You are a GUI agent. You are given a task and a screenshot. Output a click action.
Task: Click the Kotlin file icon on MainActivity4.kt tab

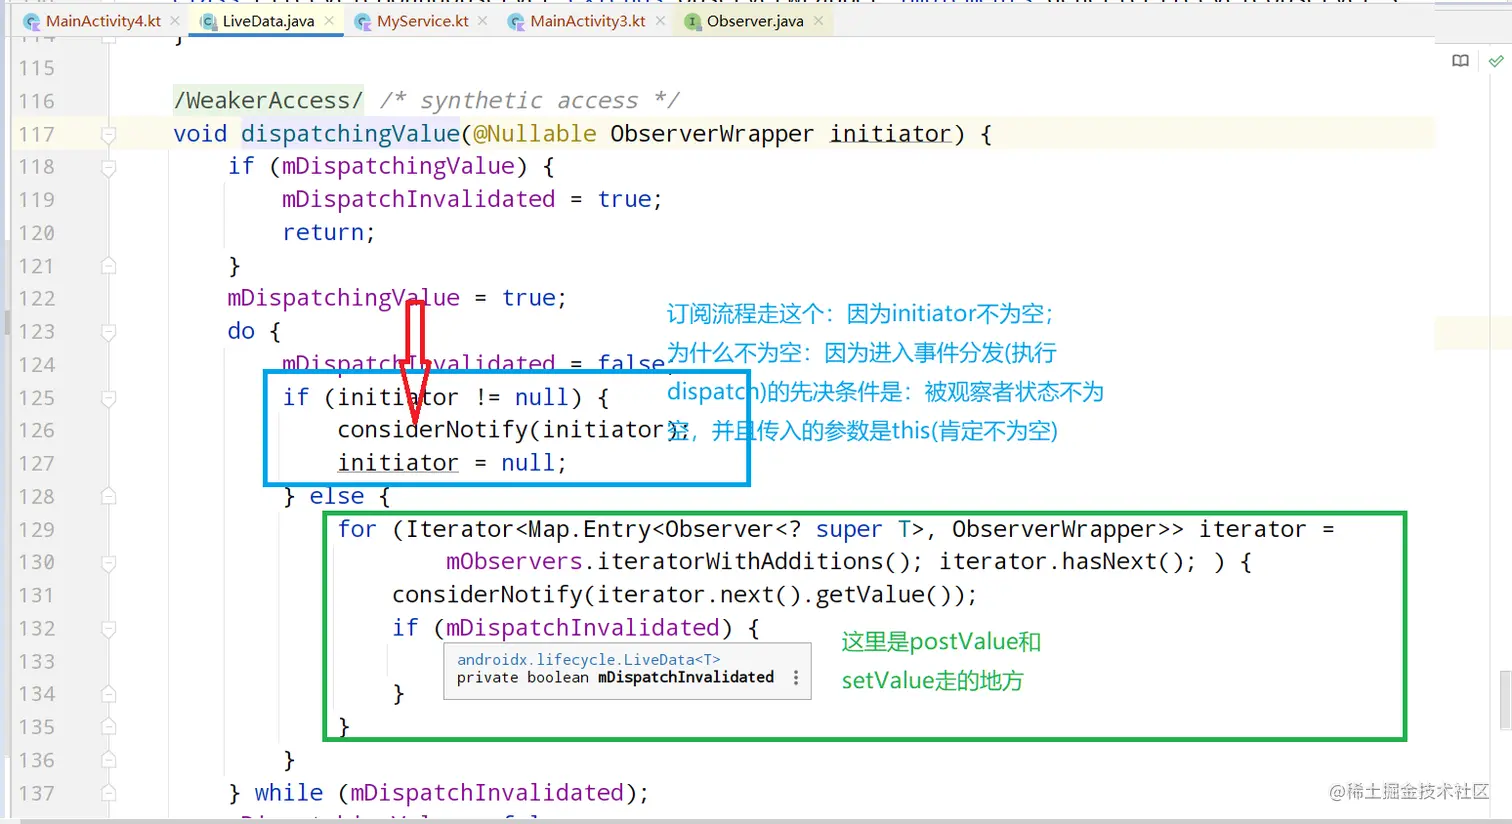coord(32,22)
